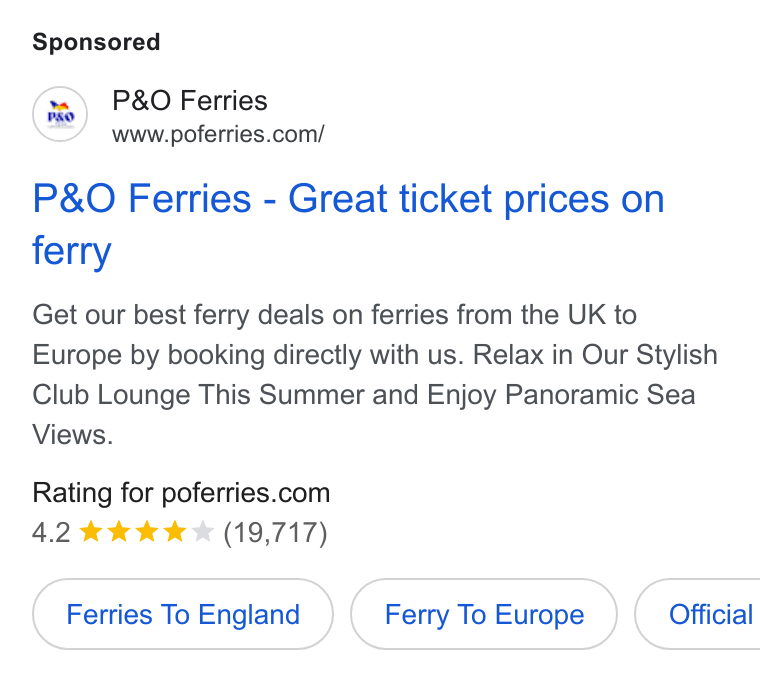The image size is (760, 682).
Task: Click the word 'Views.' in the description
Action: pos(73,435)
